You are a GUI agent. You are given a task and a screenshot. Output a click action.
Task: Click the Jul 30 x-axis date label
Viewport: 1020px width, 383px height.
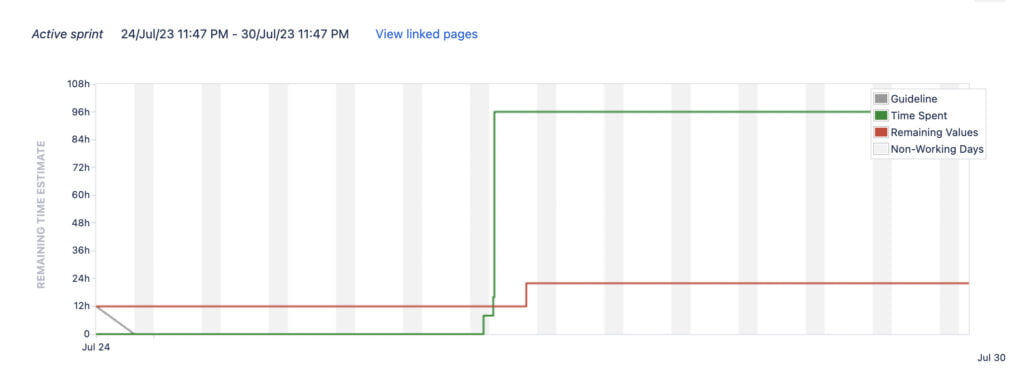click(992, 357)
